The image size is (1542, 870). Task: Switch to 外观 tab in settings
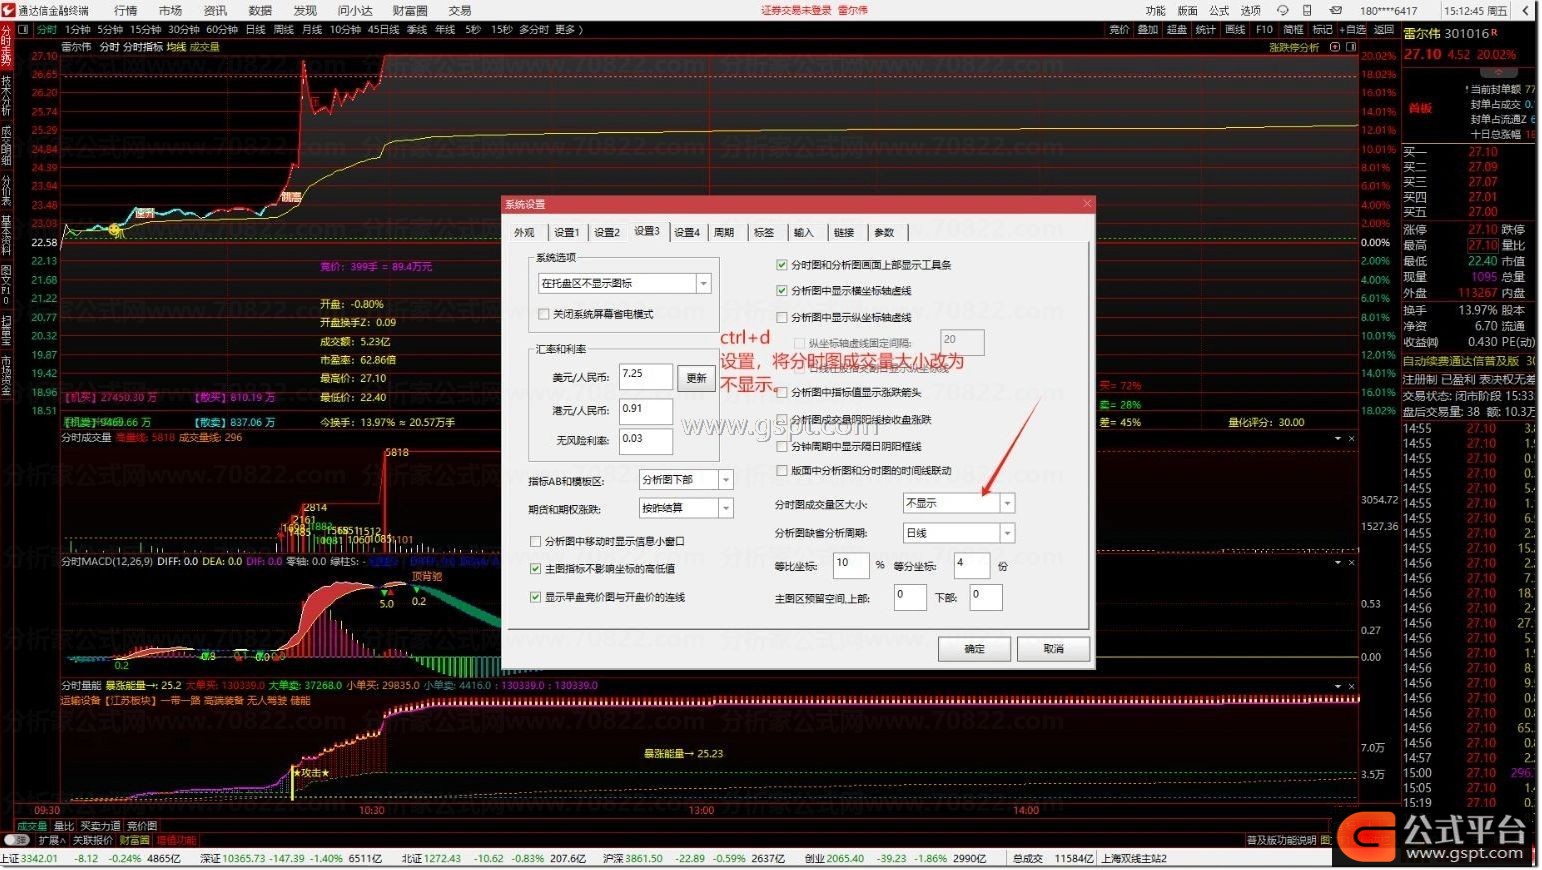[525, 232]
